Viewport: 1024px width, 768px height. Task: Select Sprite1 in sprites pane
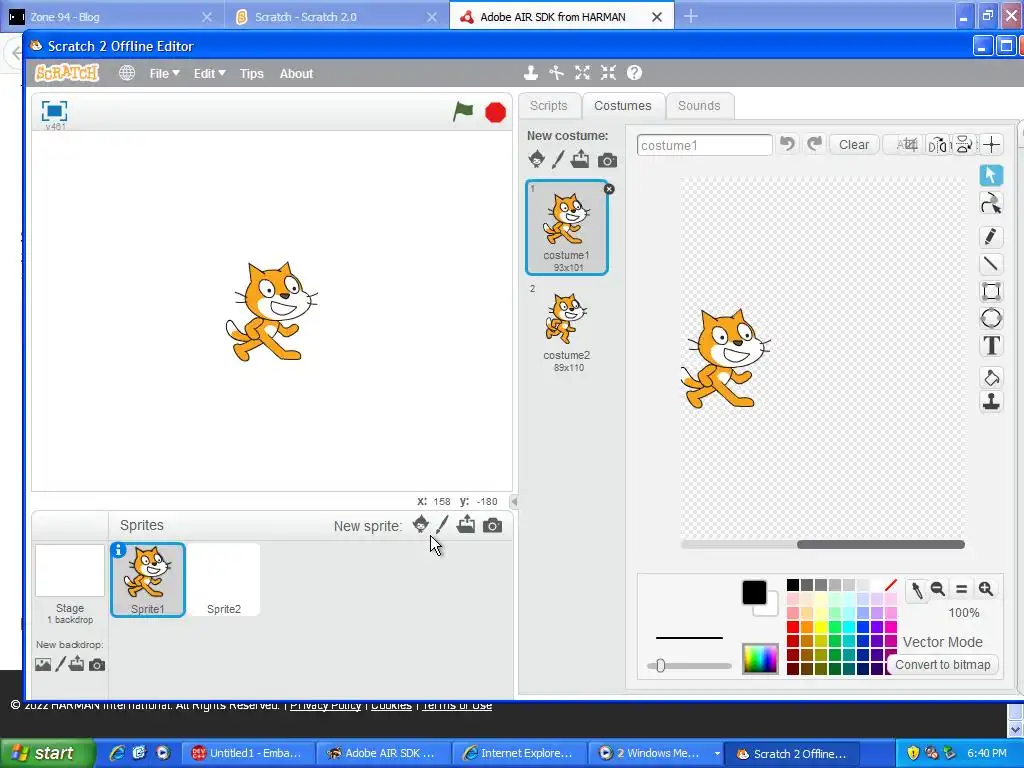pos(148,580)
